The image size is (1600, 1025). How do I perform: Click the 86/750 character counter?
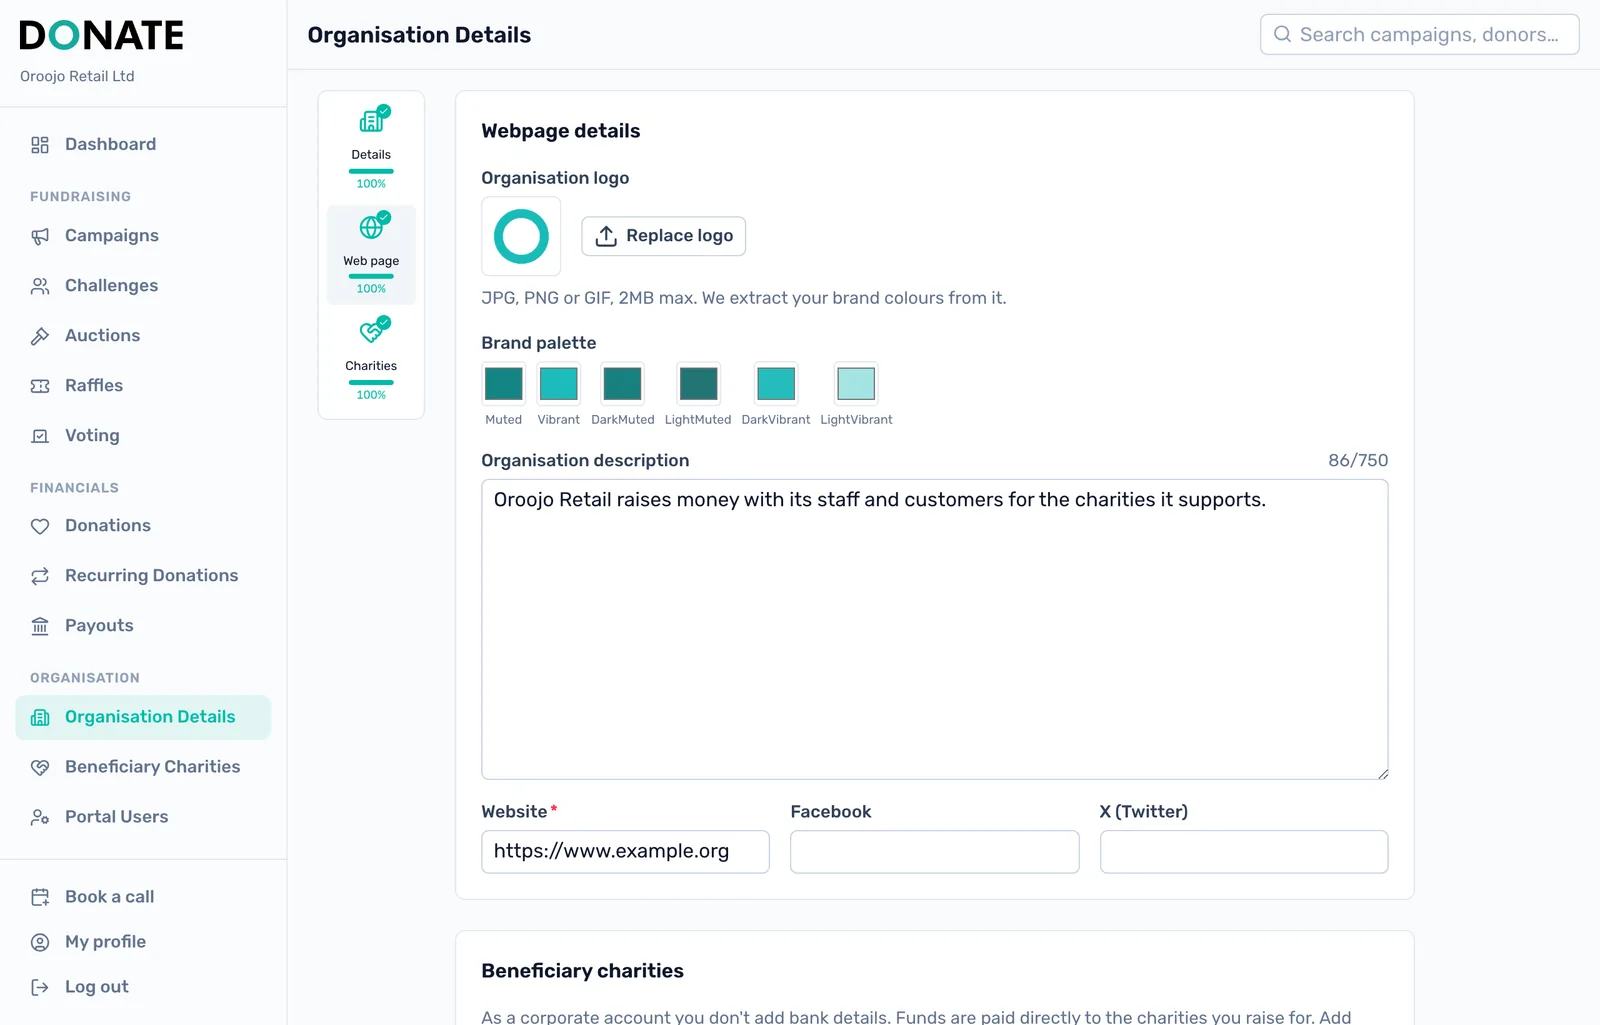tap(1358, 460)
